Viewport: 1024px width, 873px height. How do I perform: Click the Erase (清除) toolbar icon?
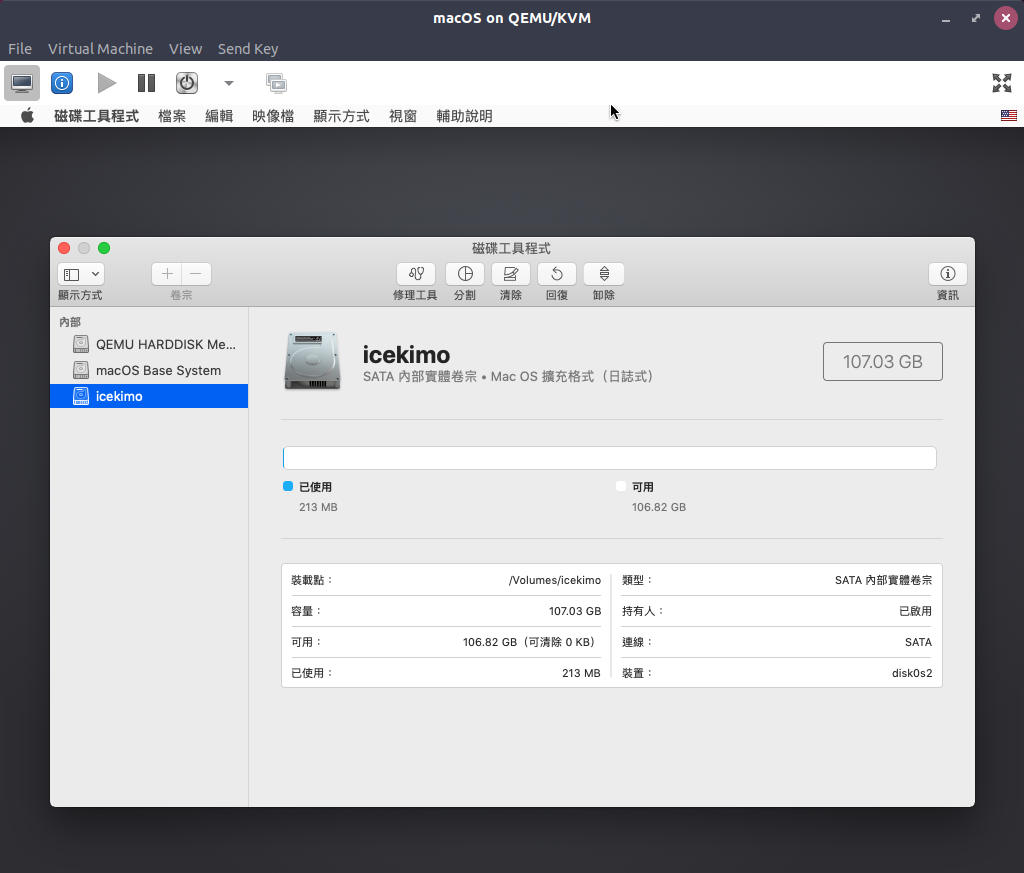coord(511,274)
